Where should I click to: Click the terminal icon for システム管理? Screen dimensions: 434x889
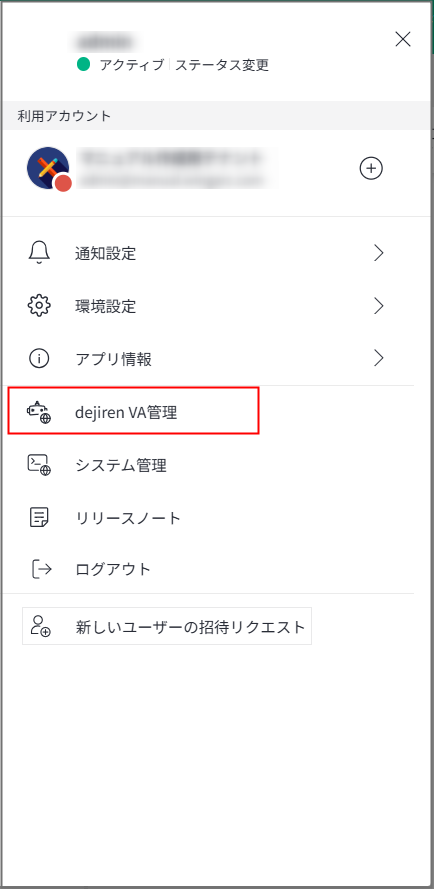tap(39, 465)
